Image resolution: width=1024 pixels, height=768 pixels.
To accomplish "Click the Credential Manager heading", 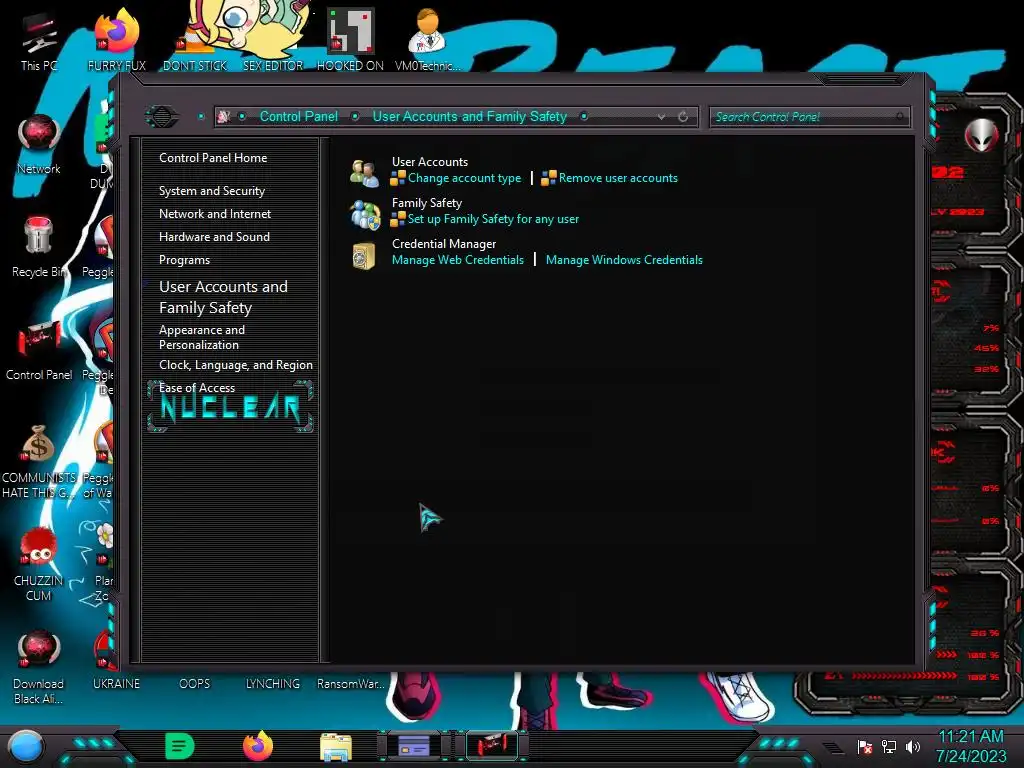I will (x=444, y=244).
